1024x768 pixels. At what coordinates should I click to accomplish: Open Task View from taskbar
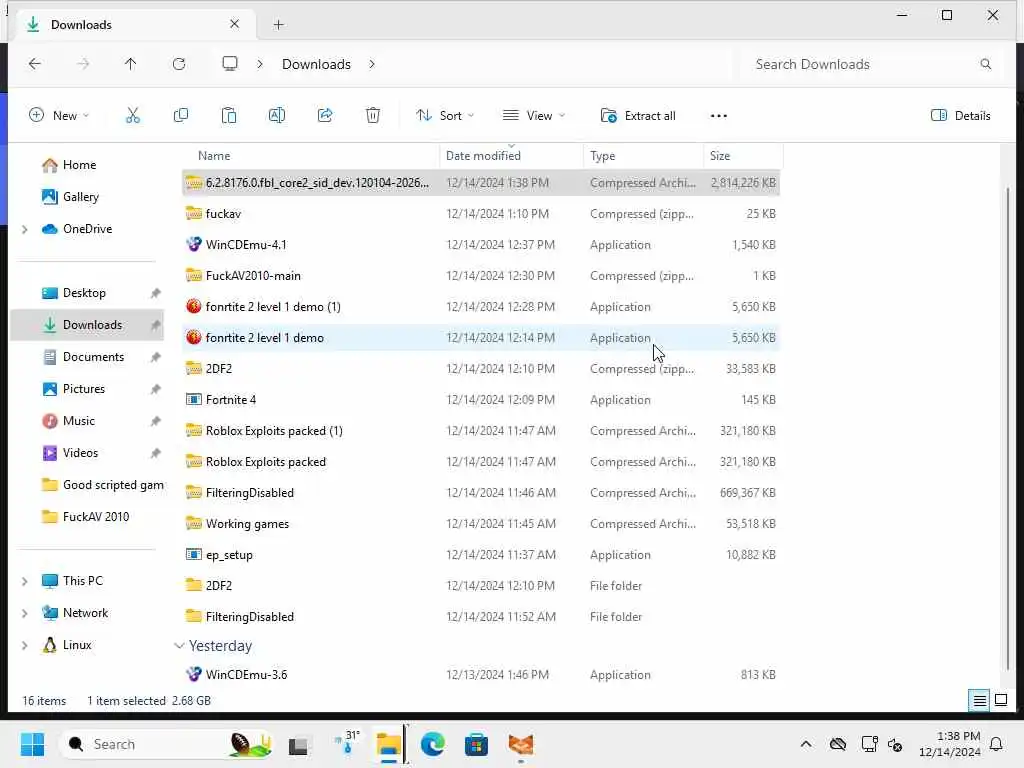point(298,744)
